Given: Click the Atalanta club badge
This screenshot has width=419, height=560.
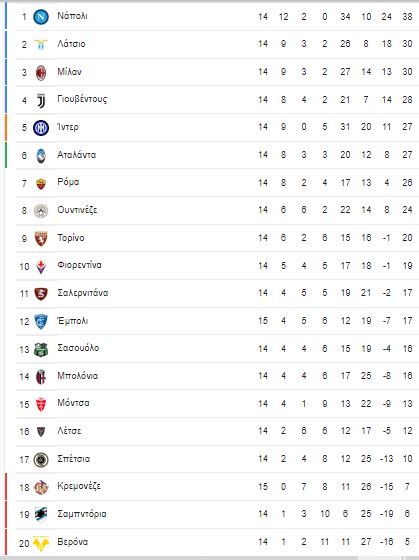Looking at the screenshot, I should point(41,156).
